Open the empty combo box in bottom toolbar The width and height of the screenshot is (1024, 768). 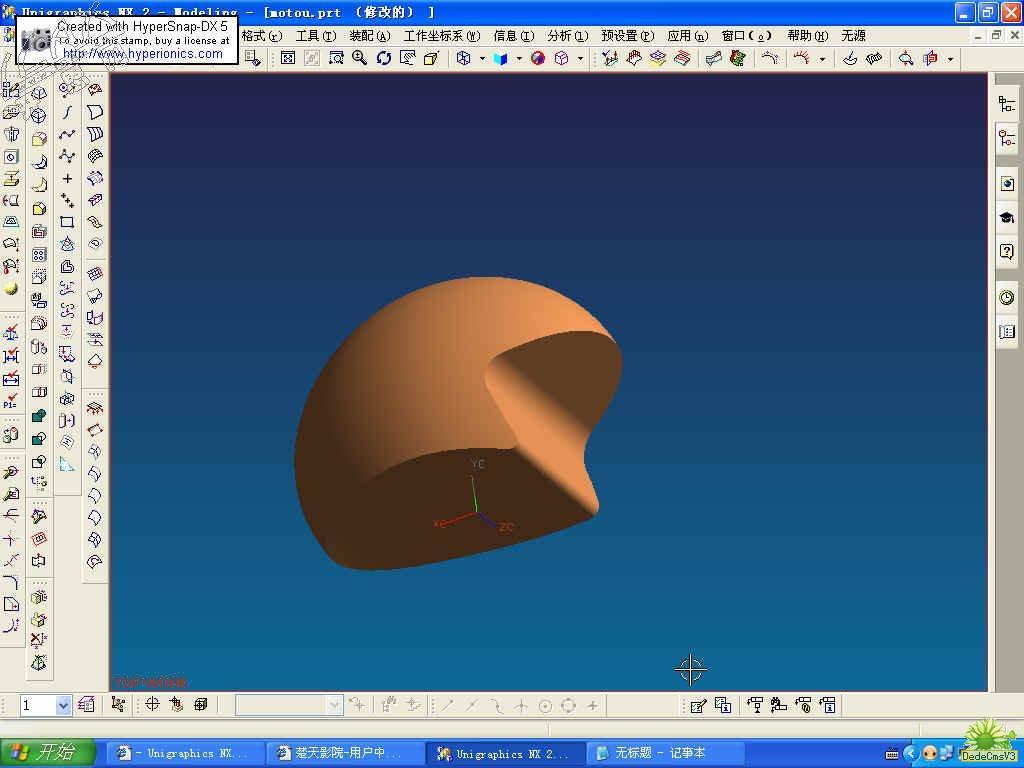pos(334,706)
